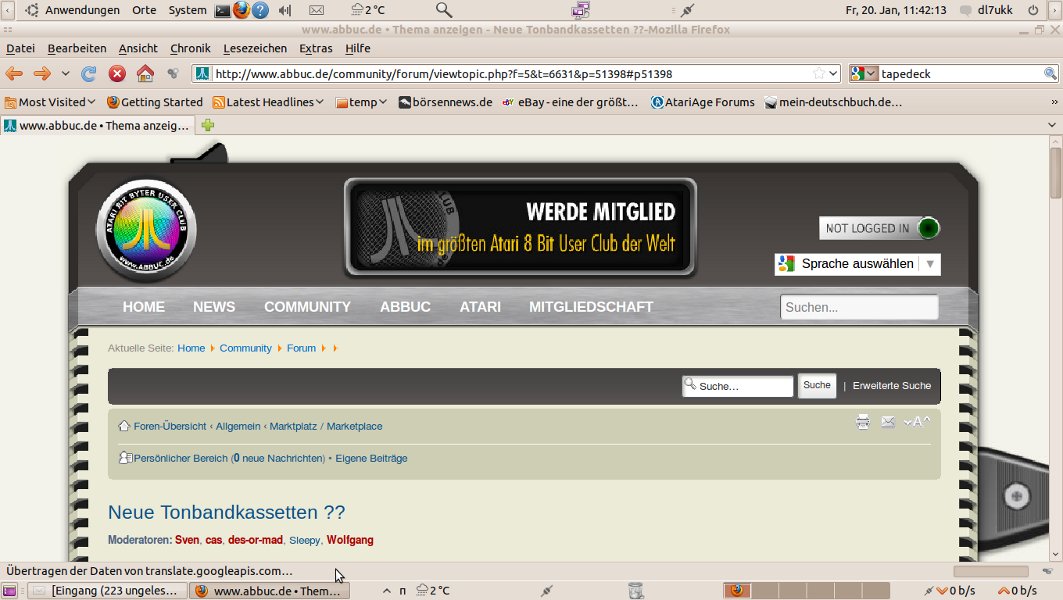Viewport: 1063px width, 600px height.
Task: Open Marktplatz / Marketplace forum link
Action: [x=325, y=426]
